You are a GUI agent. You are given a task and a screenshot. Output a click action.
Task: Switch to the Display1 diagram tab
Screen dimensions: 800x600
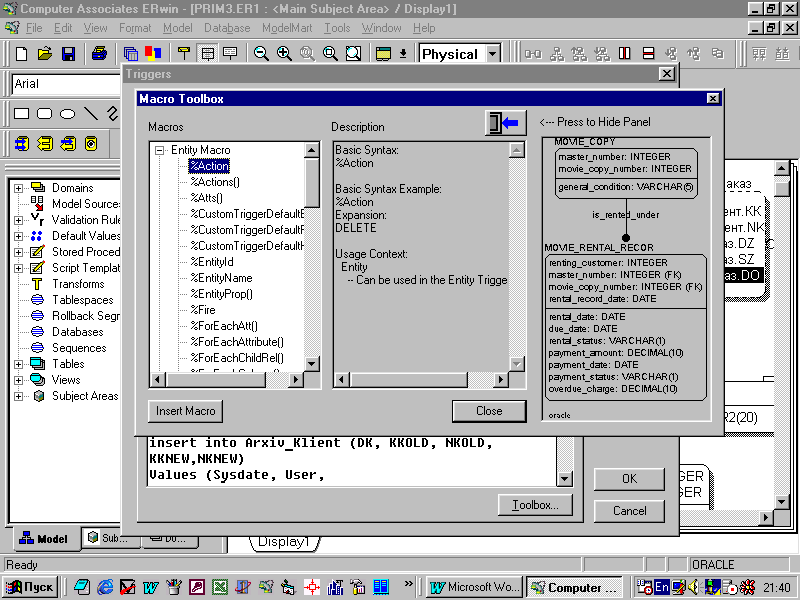coord(284,542)
